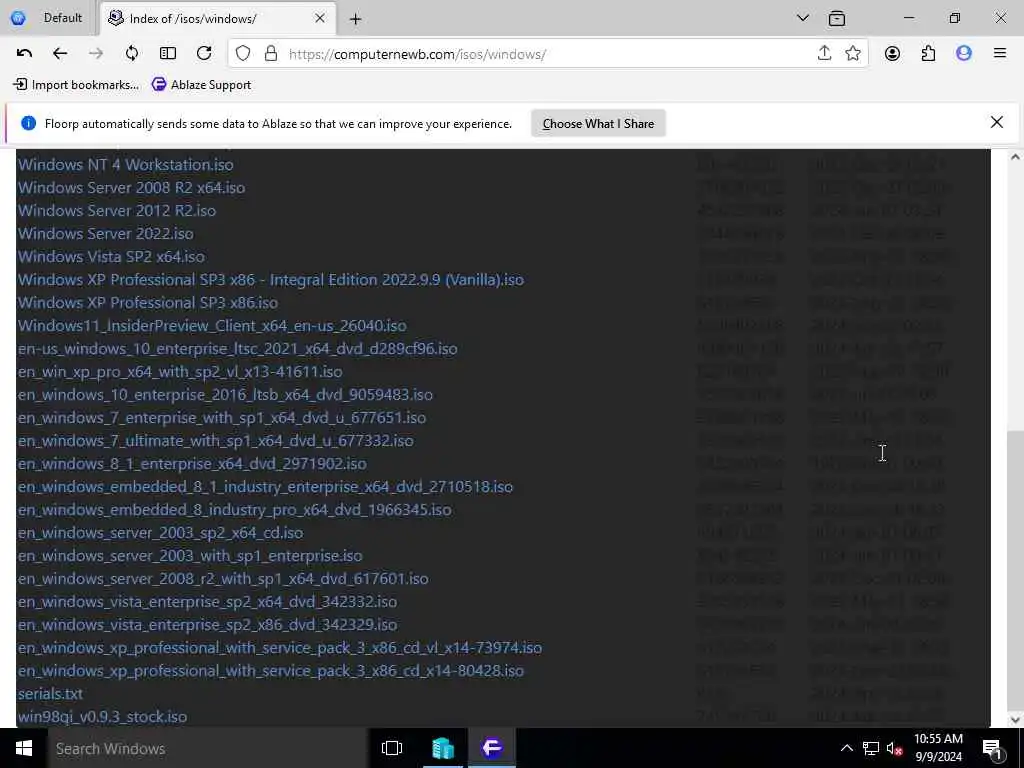Click en_windows_server_2003_with_sp1_enterprise.iso

[190, 556]
